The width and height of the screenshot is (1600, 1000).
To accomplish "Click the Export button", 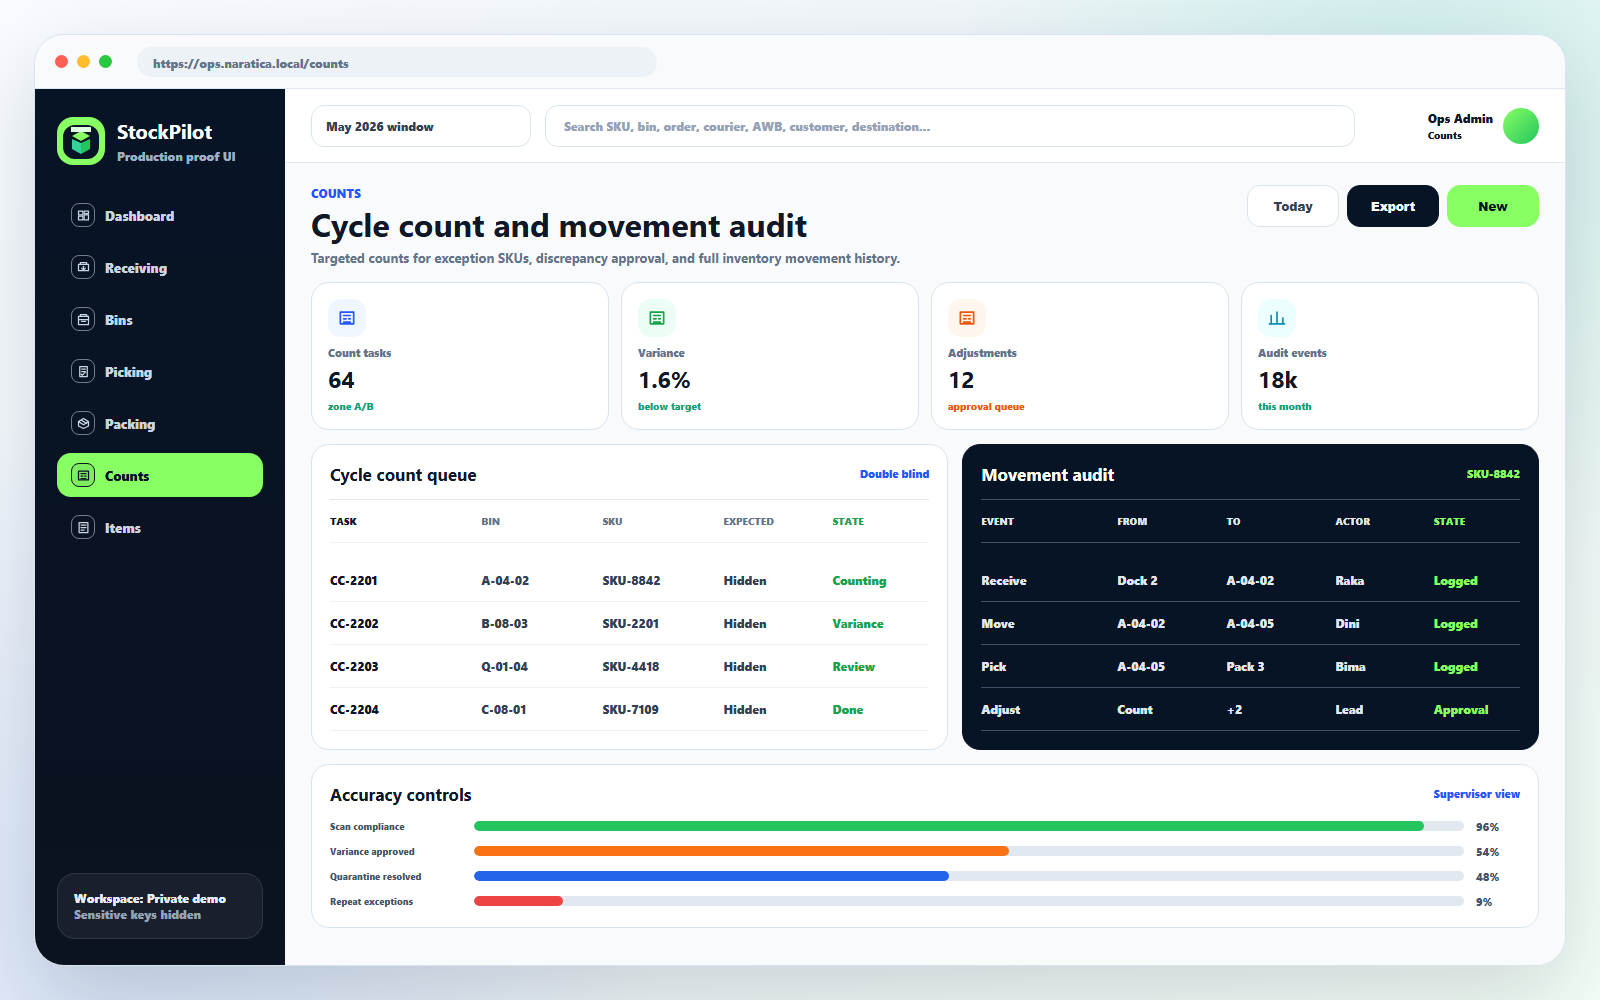I will click(1393, 206).
